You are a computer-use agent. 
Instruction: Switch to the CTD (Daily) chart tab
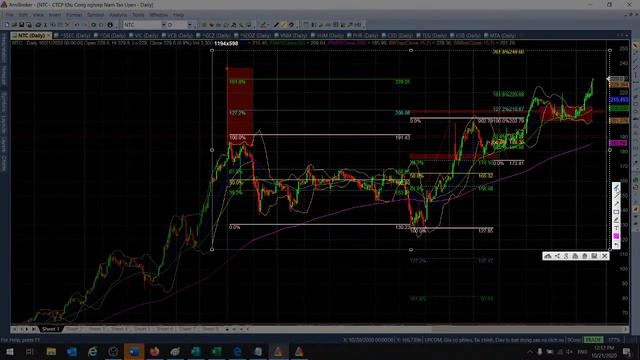click(x=398, y=36)
